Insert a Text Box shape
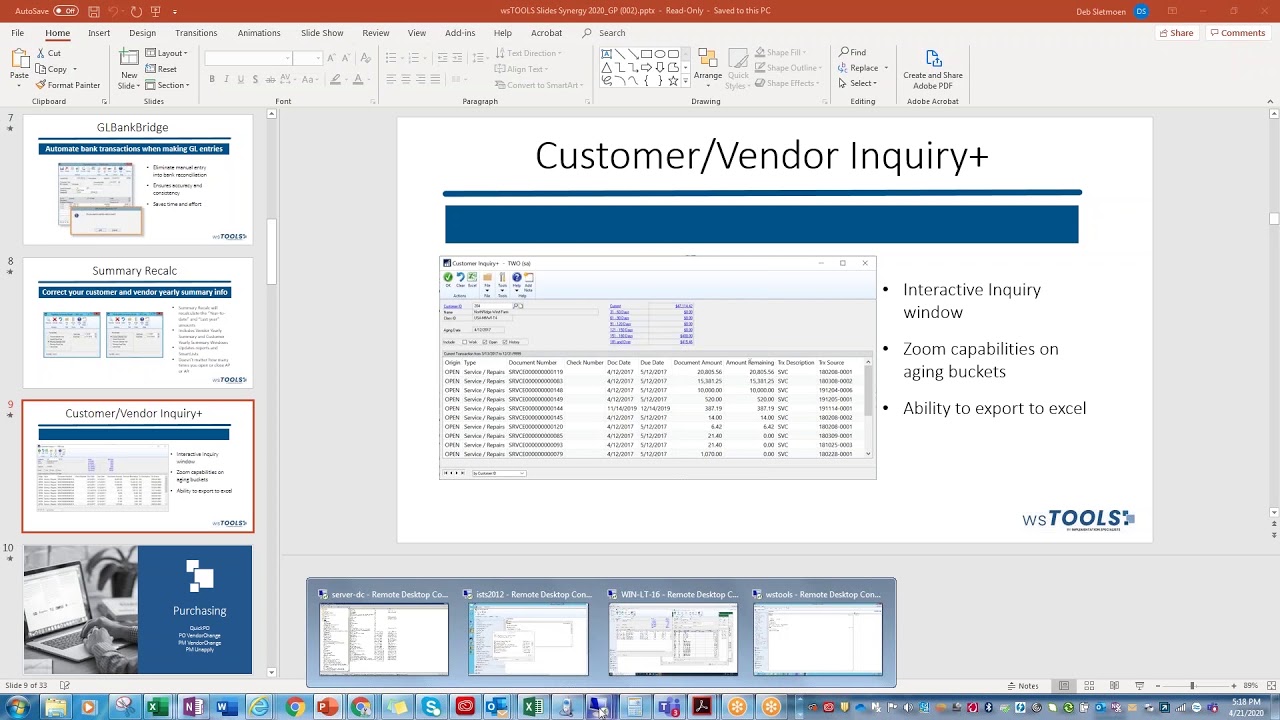The image size is (1280, 720). point(607,54)
